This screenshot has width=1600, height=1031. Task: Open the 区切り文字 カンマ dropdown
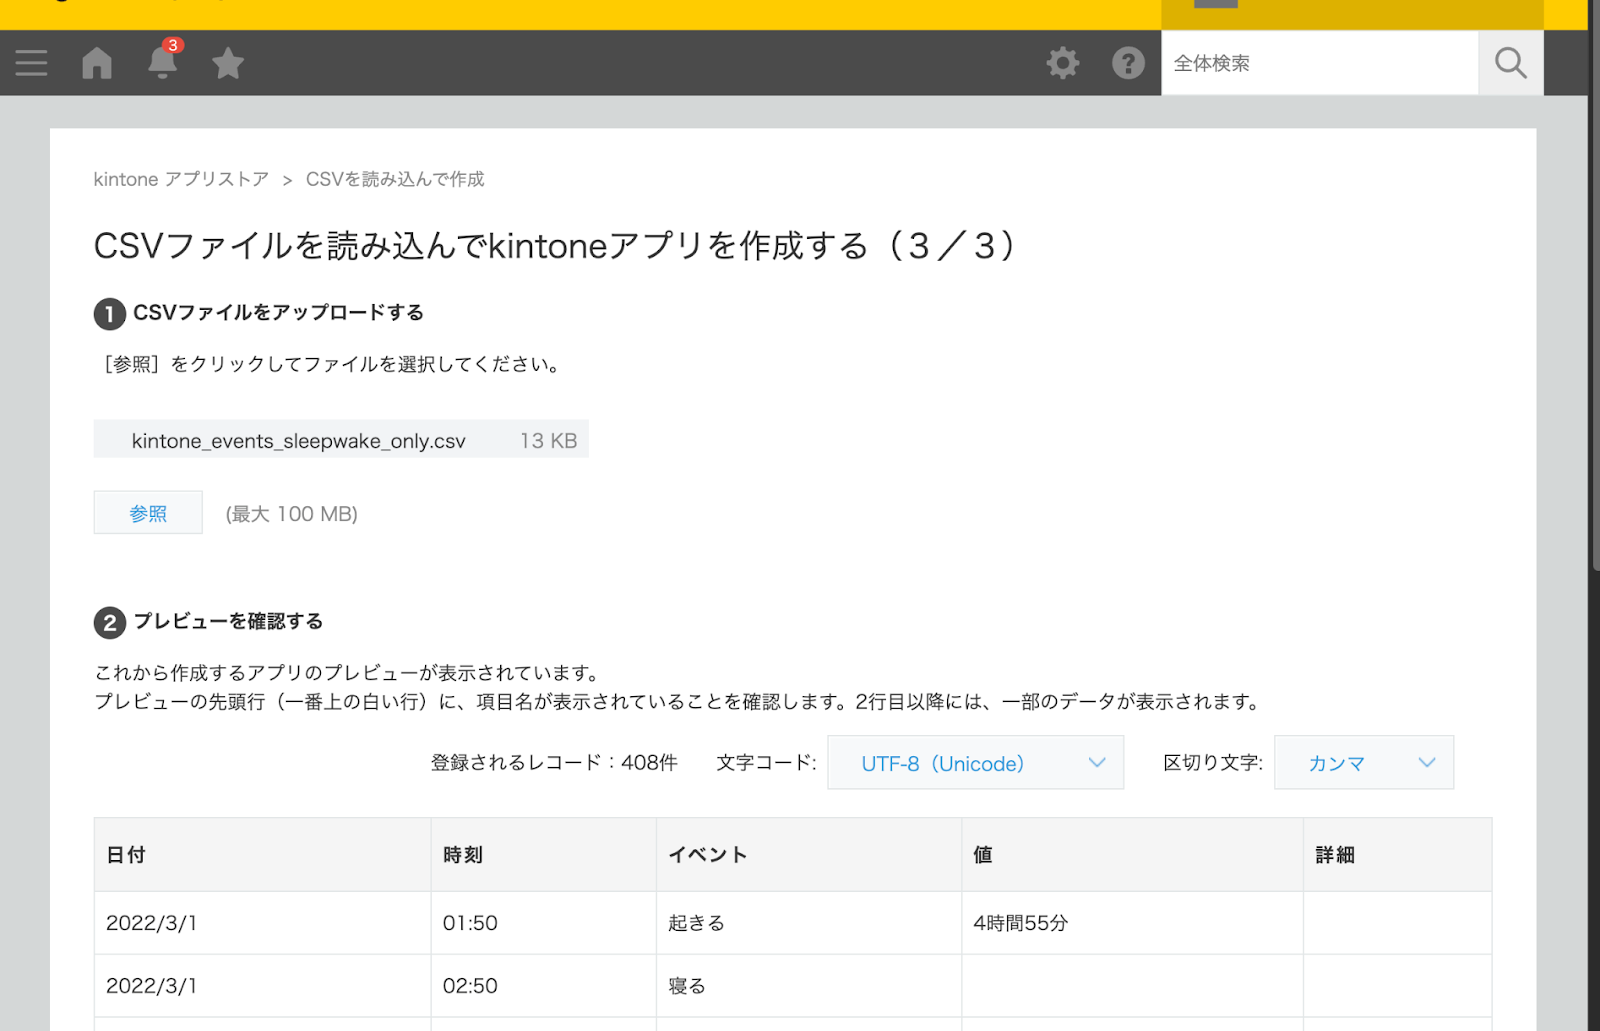click(x=1363, y=763)
